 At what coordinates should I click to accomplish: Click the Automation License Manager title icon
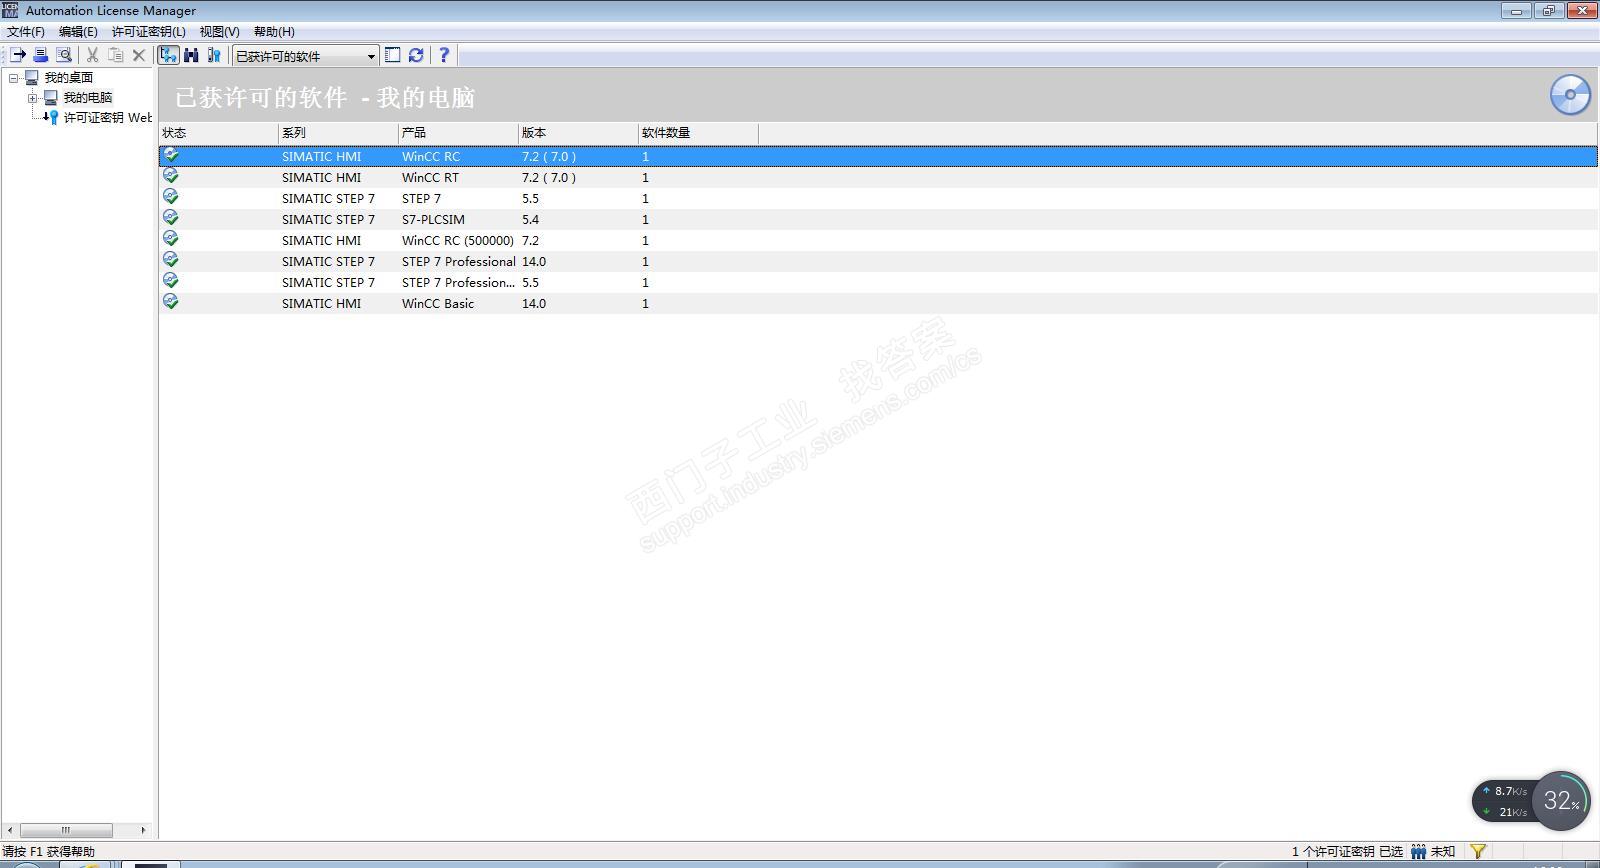(x=10, y=10)
